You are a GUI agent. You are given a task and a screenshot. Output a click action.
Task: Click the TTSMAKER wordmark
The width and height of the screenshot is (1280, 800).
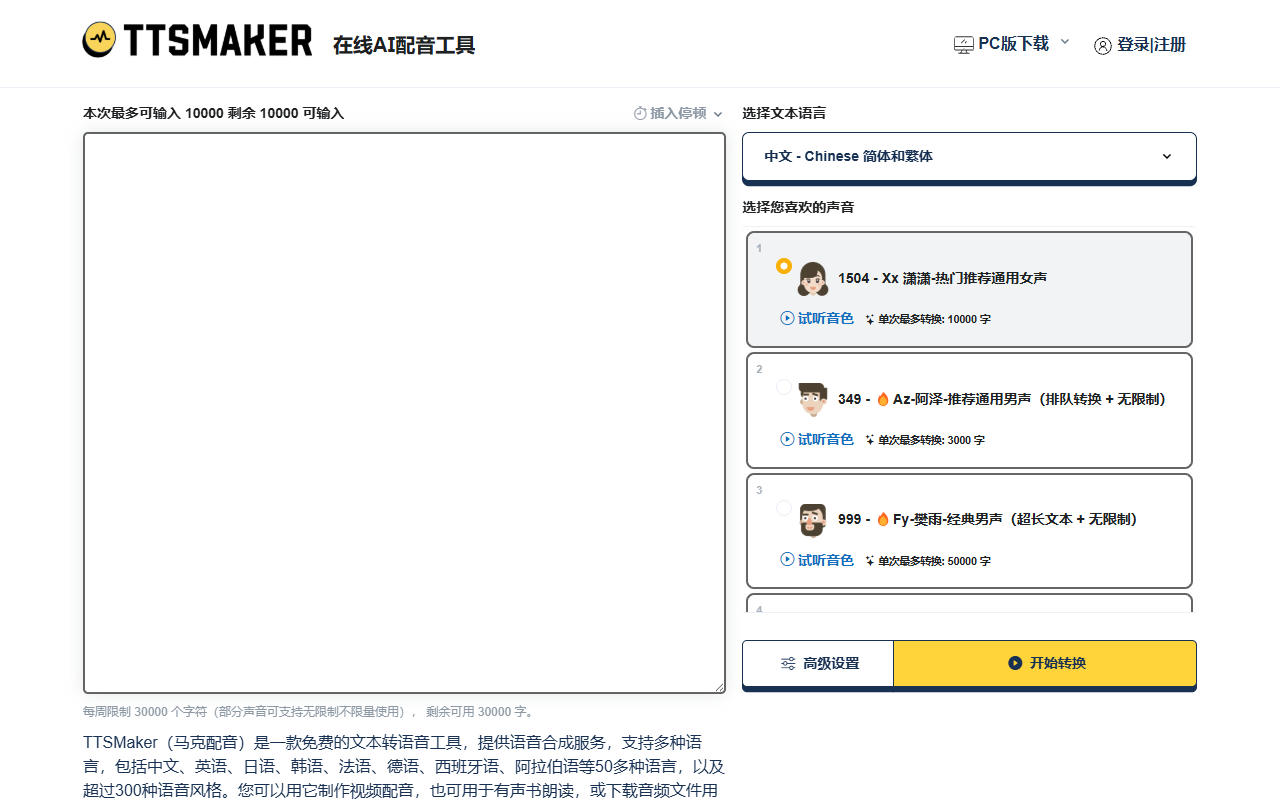(x=218, y=40)
